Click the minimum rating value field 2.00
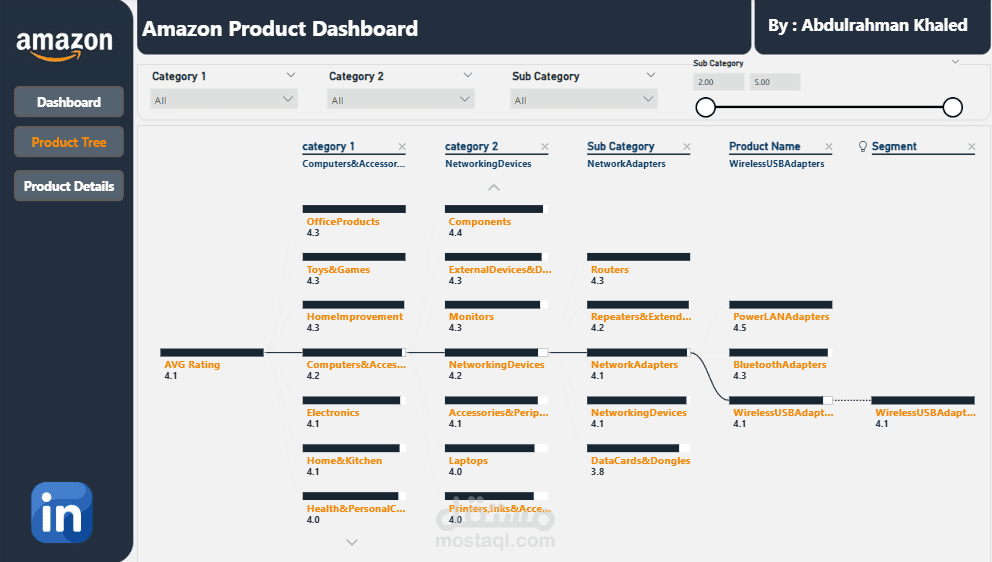Screen dimensions: 992x562 pos(719,82)
